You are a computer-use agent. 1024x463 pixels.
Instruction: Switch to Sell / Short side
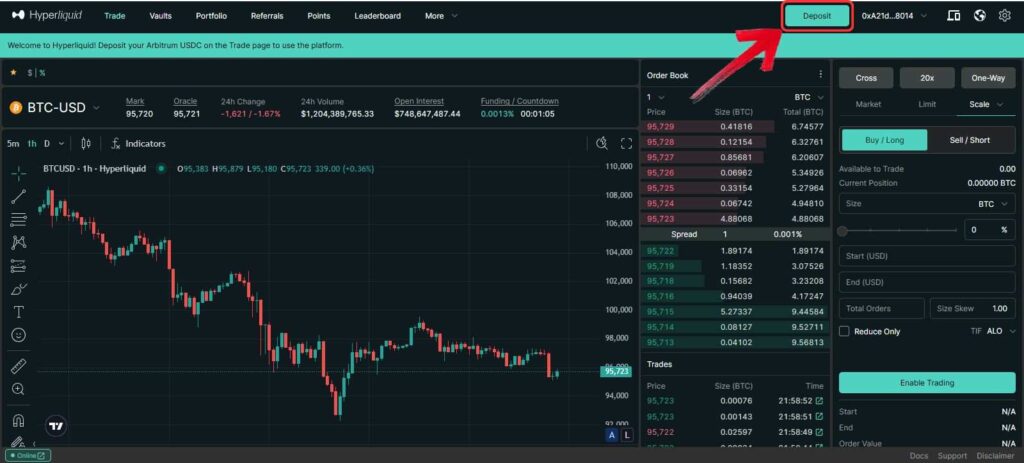point(972,140)
